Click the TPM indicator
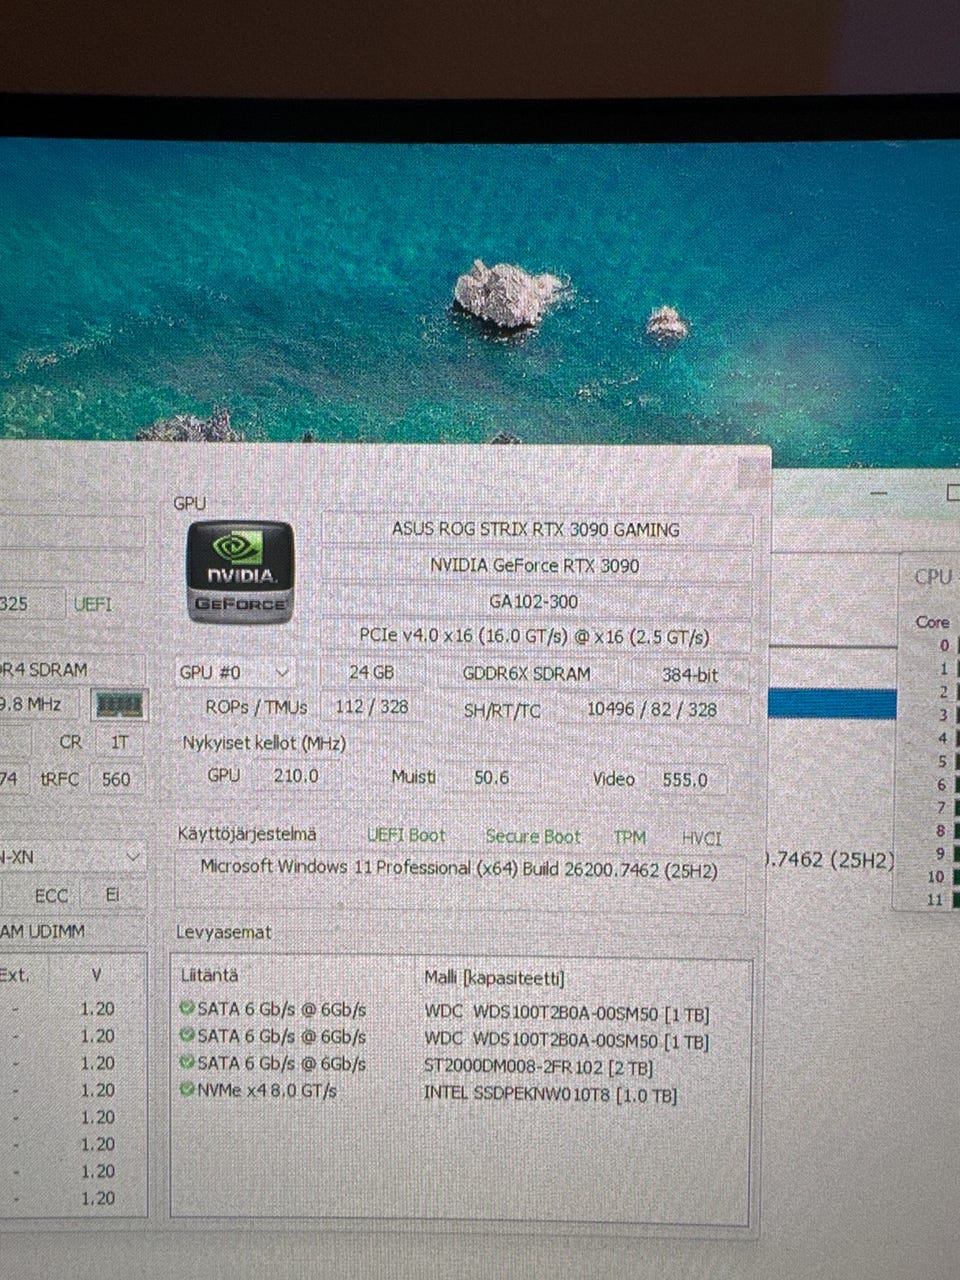The width and height of the screenshot is (960, 1280). [630, 838]
